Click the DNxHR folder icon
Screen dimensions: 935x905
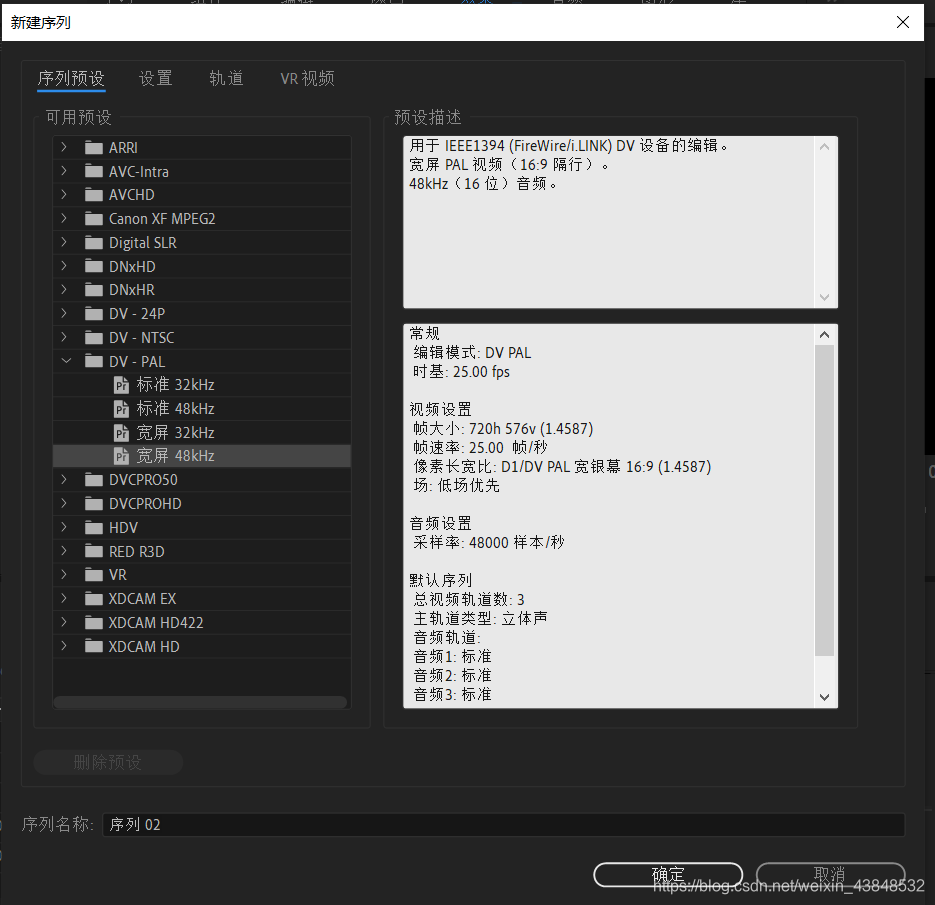[x=94, y=290]
